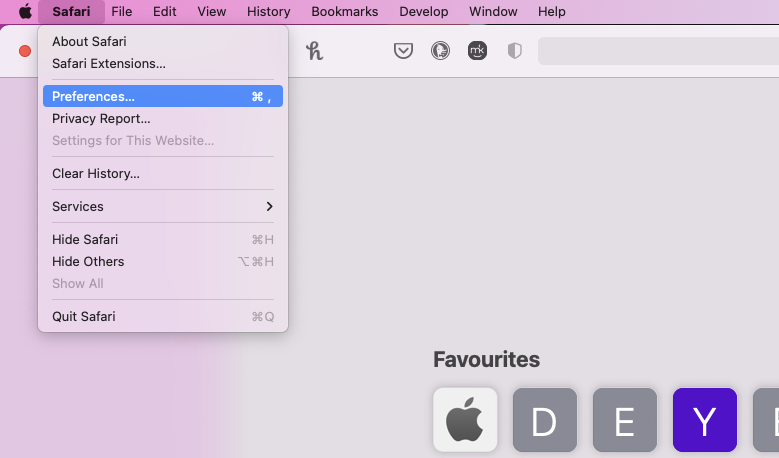Select Preferences… in the Safari menu
779x458 pixels.
pyautogui.click(x=163, y=96)
